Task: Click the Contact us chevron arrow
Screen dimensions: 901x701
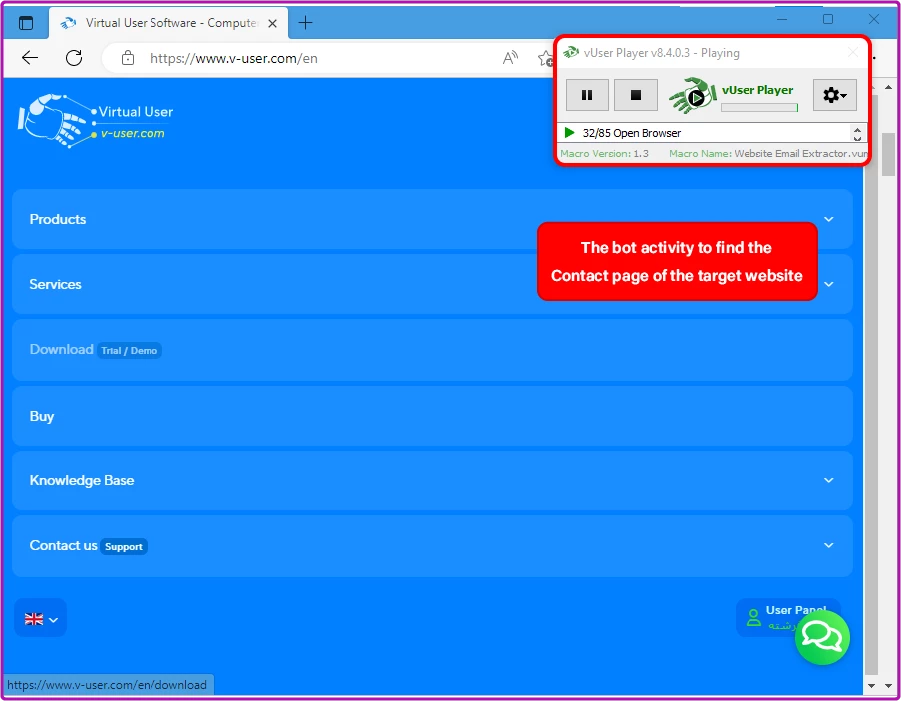Action: 829,545
